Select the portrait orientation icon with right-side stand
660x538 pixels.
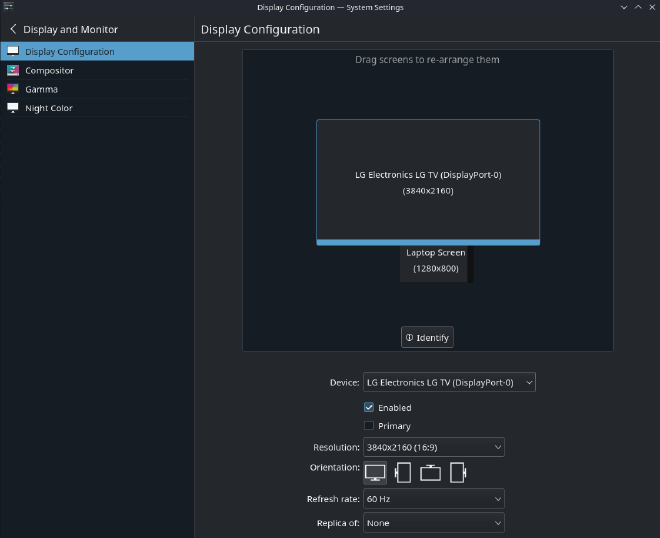click(x=458, y=473)
